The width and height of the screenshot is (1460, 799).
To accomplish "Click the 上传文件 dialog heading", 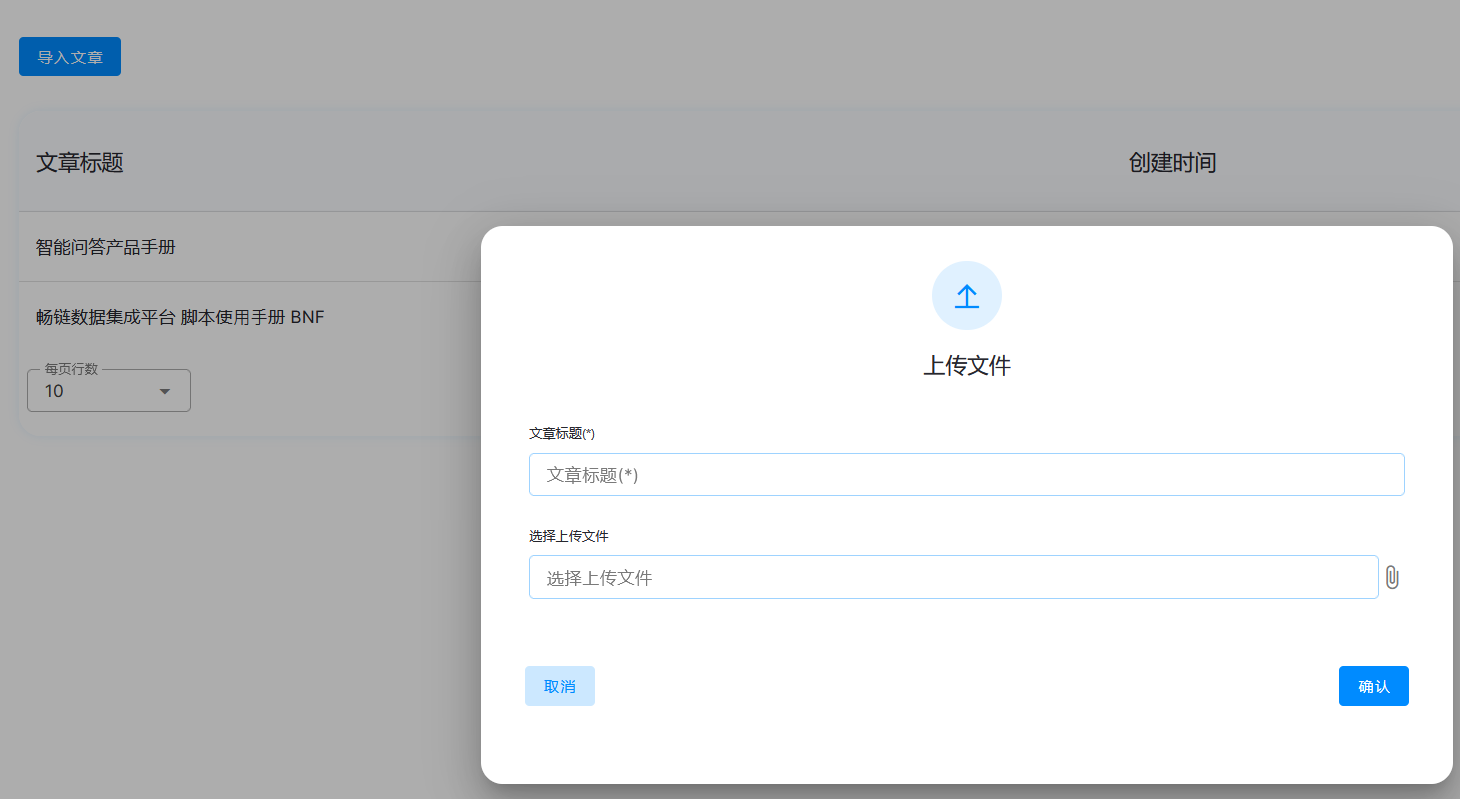I will point(966,366).
